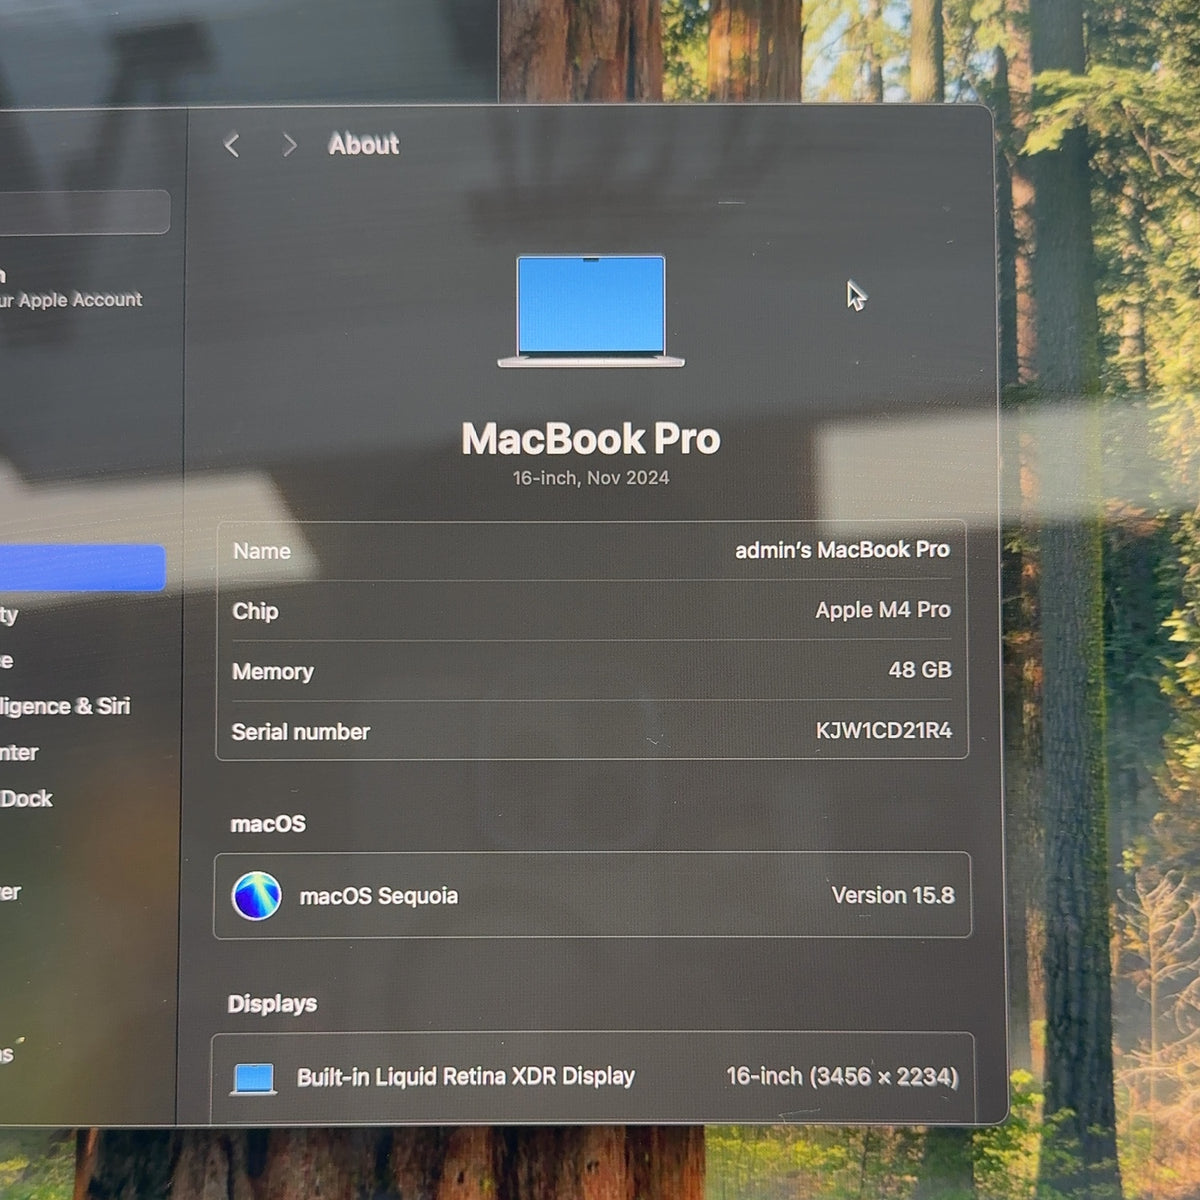Click the macOS section heading
Image resolution: width=1200 pixels, height=1200 pixels.
point(268,824)
